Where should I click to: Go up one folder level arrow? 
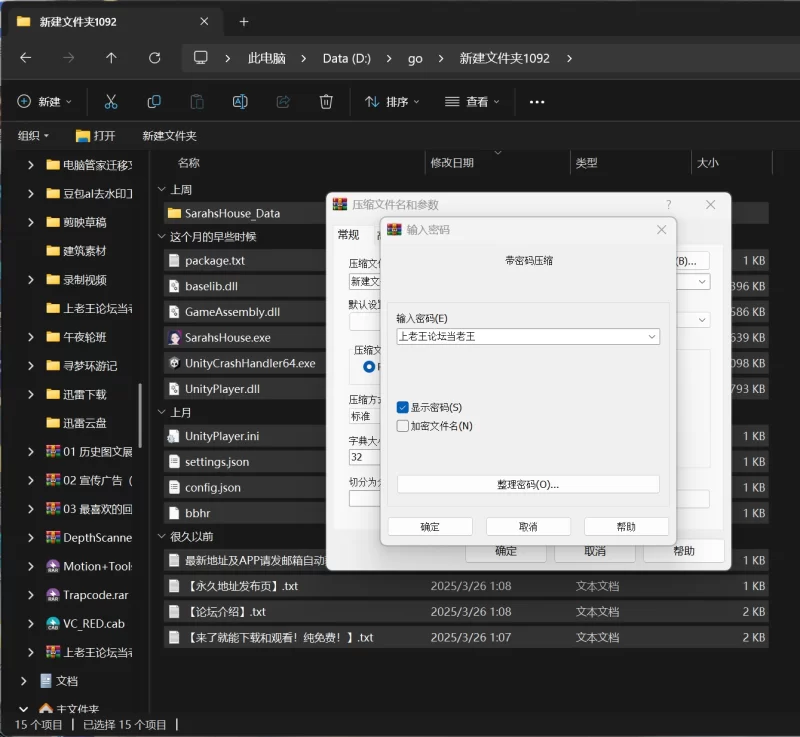coord(111,58)
